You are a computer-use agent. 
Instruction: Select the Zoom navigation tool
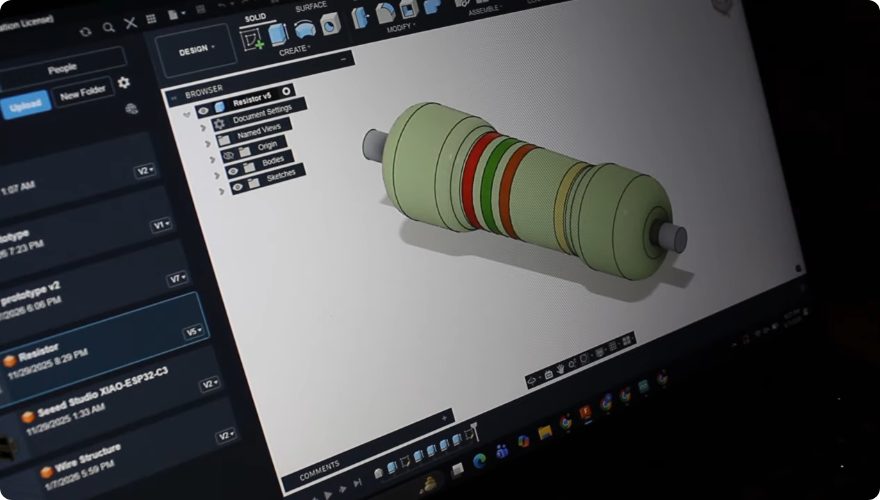tap(572, 364)
